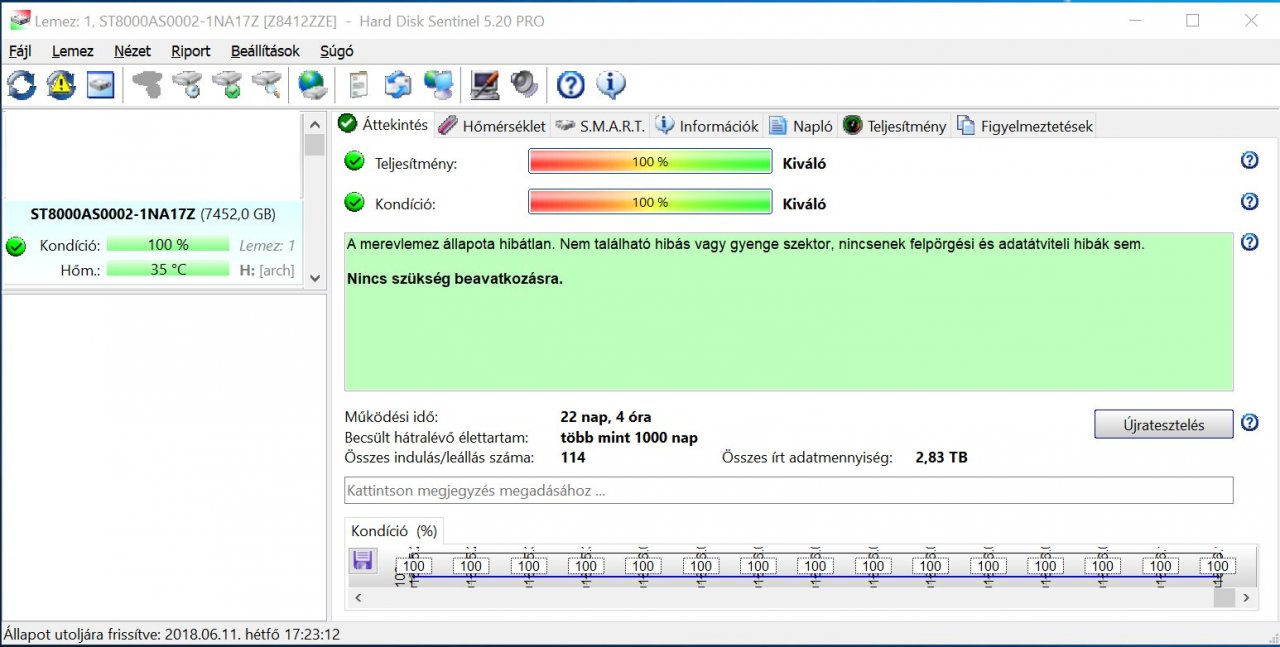
Task: Click the chart horizontal scrollbar thumb
Action: [x=1224, y=597]
